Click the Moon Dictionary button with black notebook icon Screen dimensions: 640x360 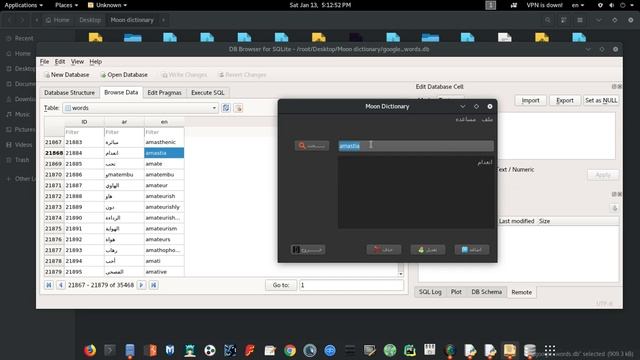point(308,249)
